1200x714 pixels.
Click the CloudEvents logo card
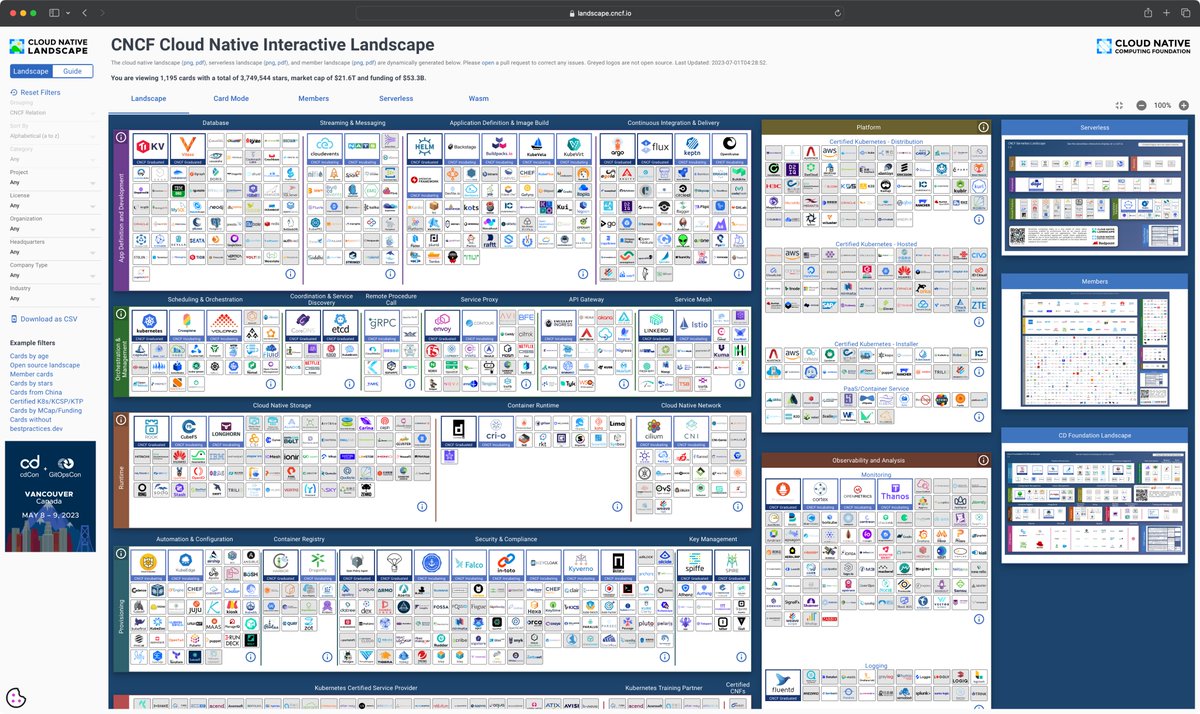coord(324,149)
